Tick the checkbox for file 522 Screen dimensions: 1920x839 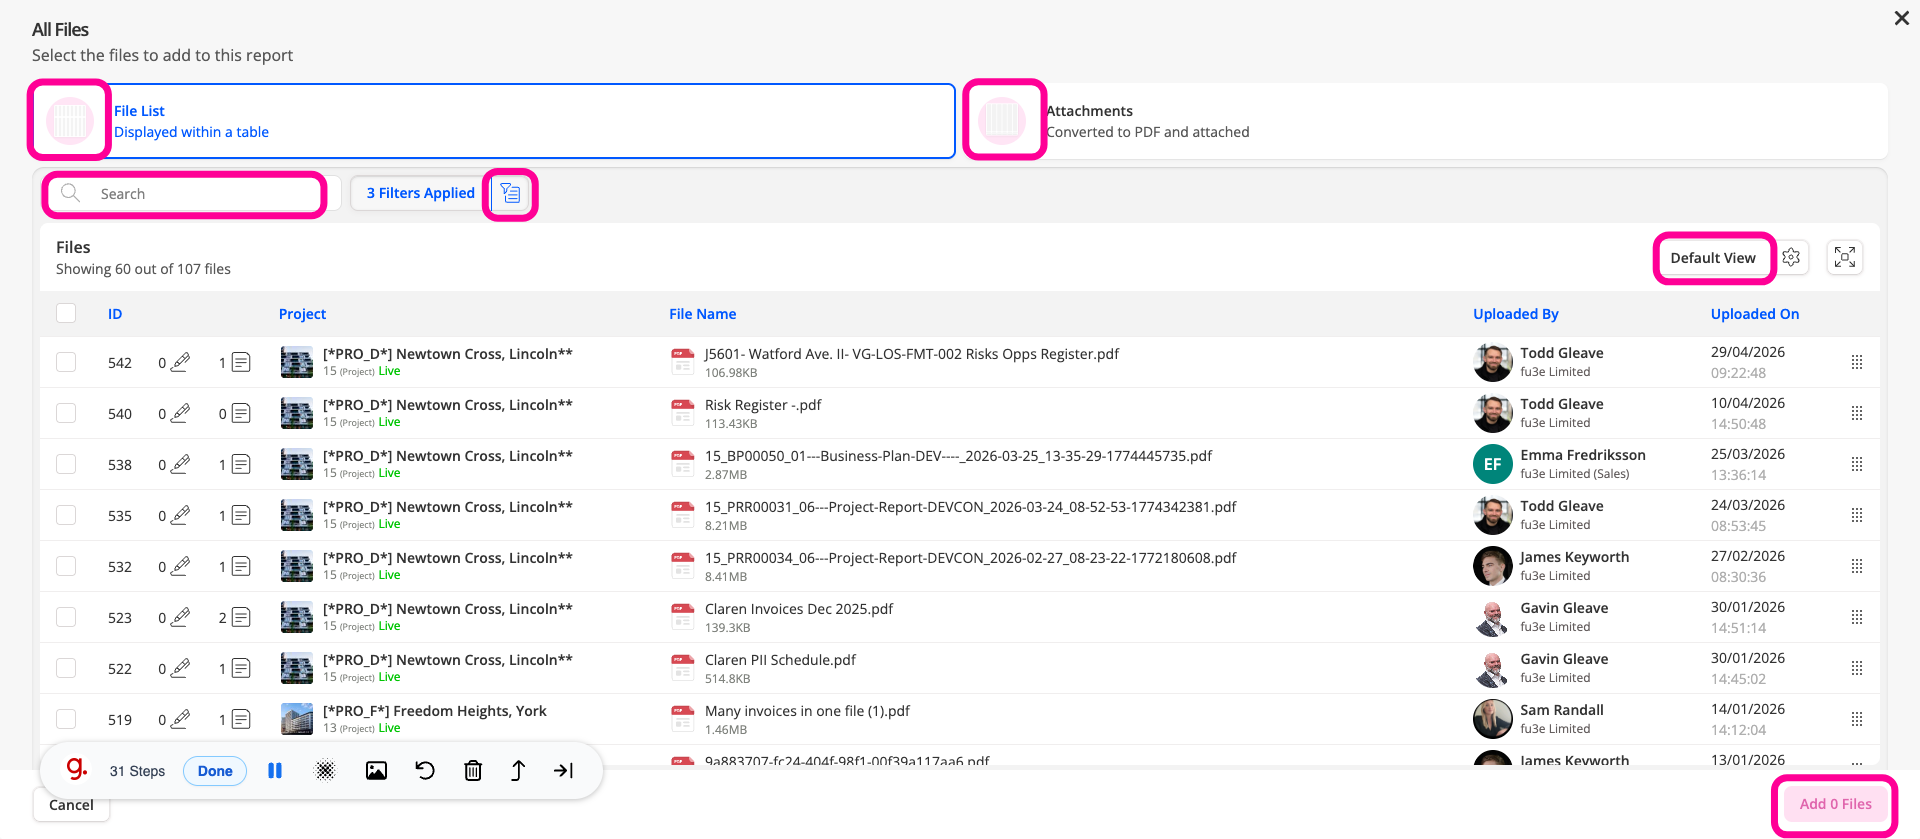(66, 668)
